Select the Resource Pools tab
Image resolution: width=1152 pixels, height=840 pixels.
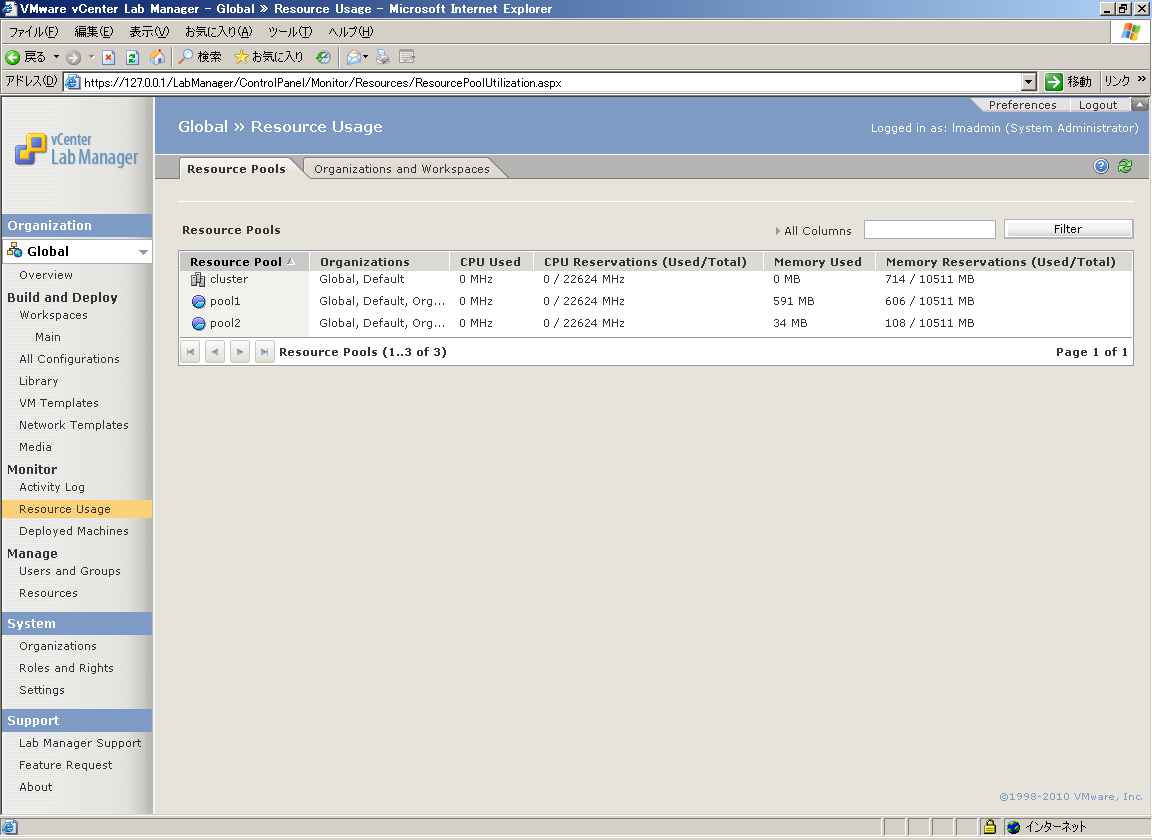[x=237, y=169]
